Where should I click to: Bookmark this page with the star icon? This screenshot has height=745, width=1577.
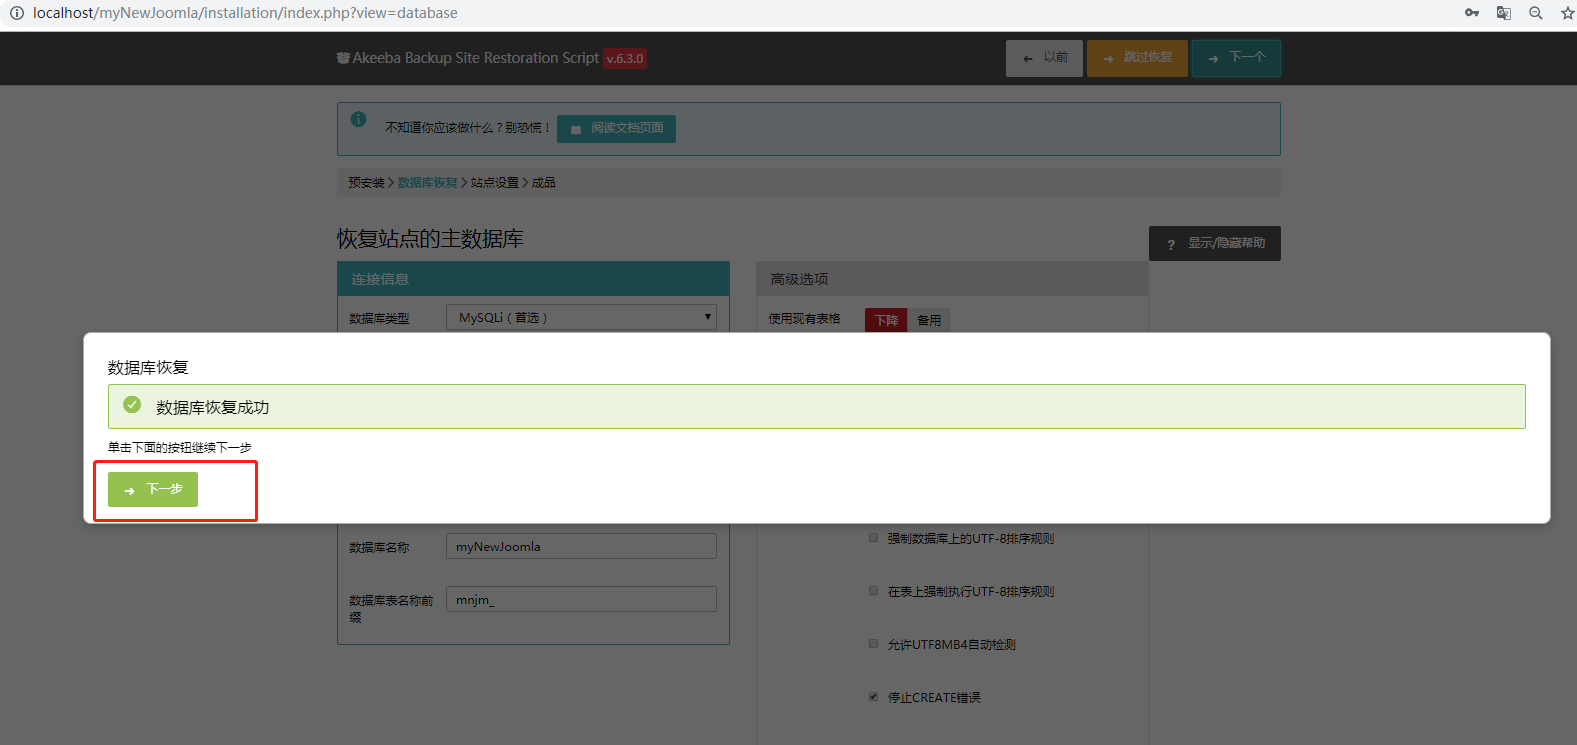click(1567, 13)
